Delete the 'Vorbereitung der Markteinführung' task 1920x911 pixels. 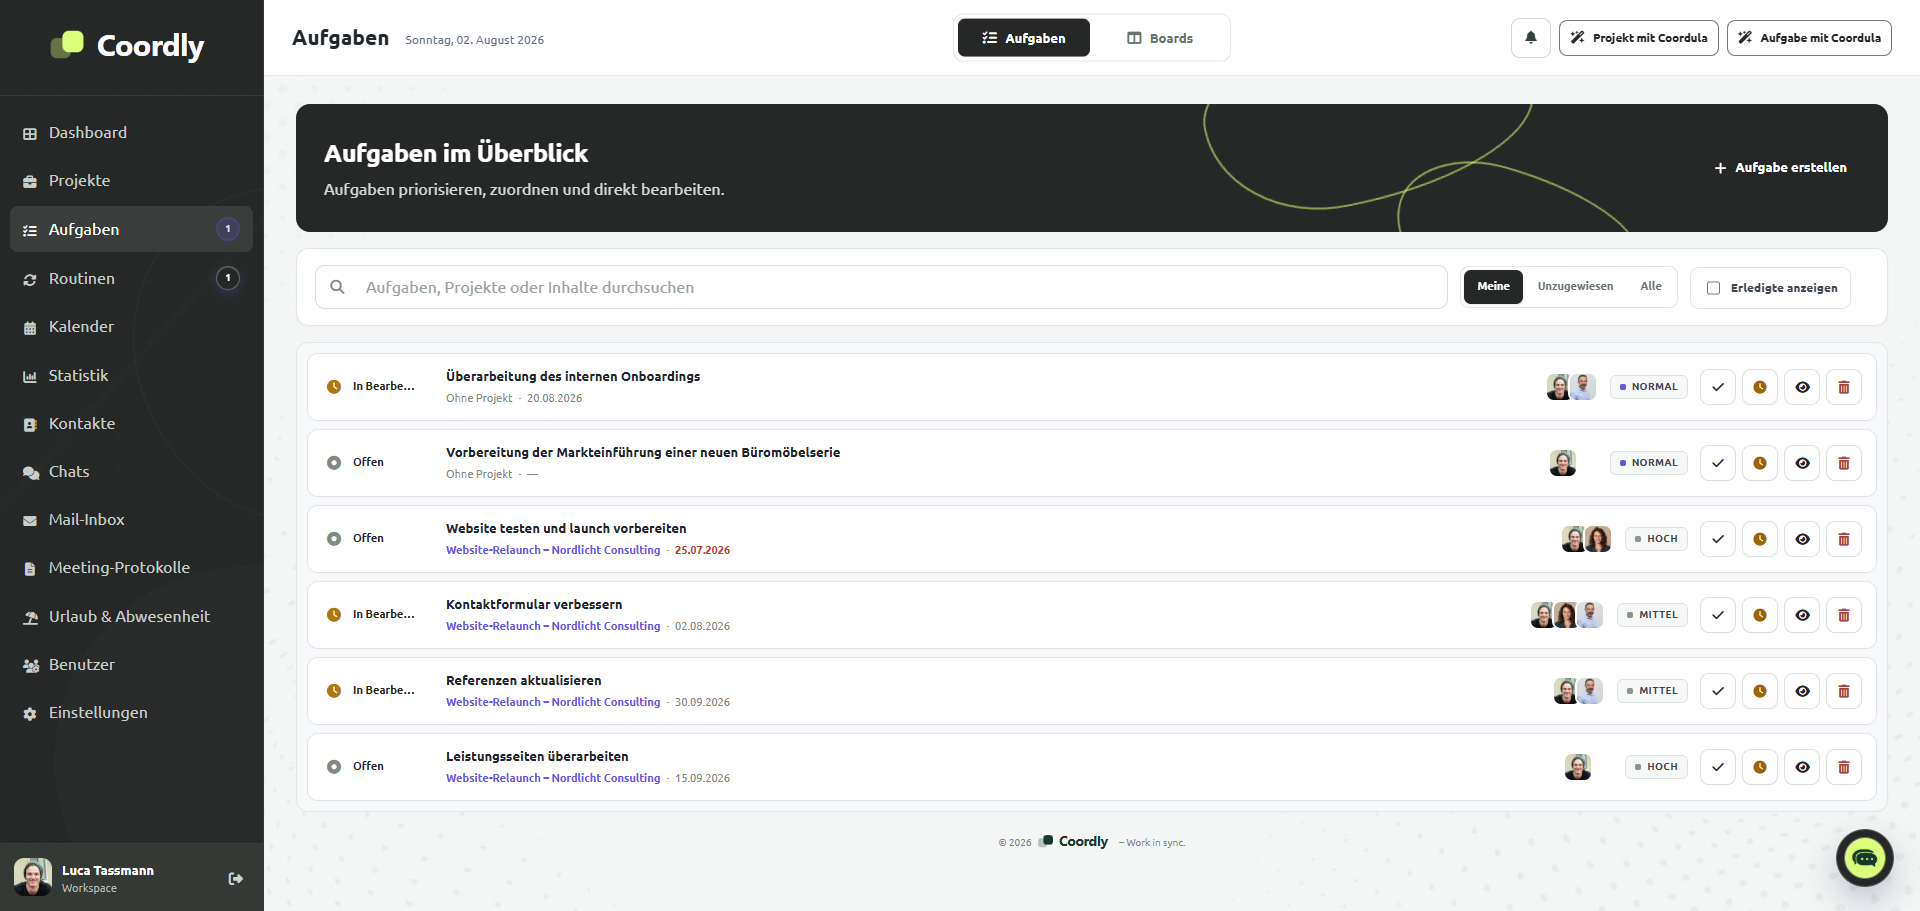[1843, 463]
